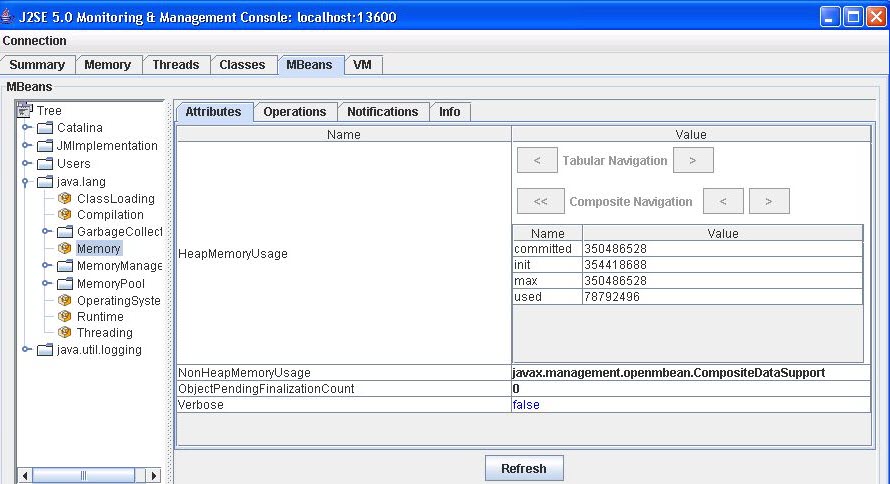Open the Connection menu
Image resolution: width=890 pixels, height=484 pixels.
click(x=35, y=41)
